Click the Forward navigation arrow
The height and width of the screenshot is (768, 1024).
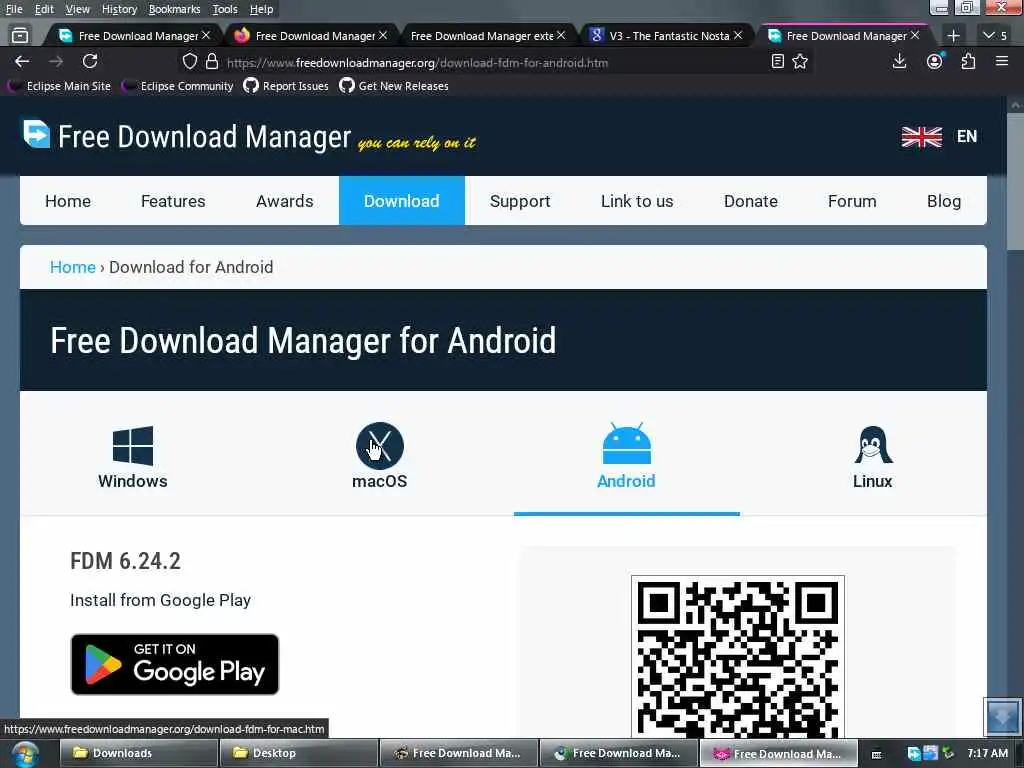[x=56, y=61]
